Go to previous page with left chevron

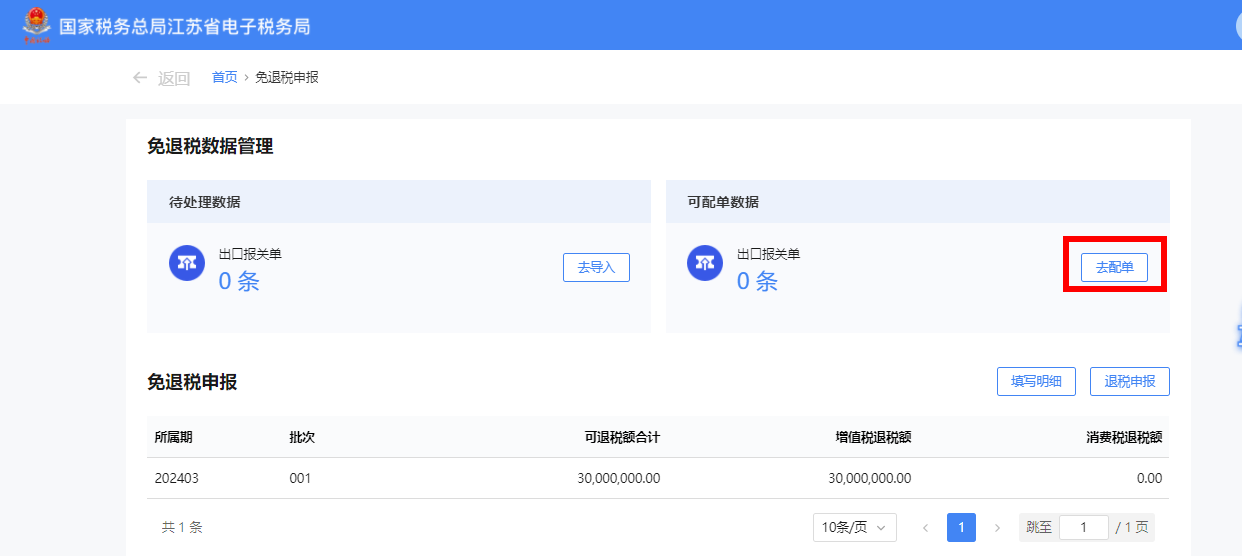(x=925, y=527)
